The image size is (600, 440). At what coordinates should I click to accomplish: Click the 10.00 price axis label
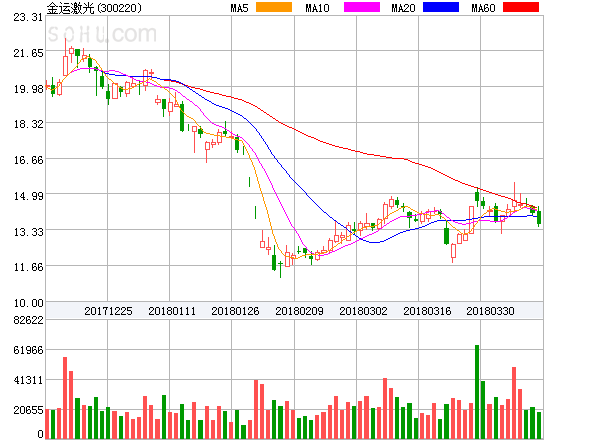coord(28,303)
